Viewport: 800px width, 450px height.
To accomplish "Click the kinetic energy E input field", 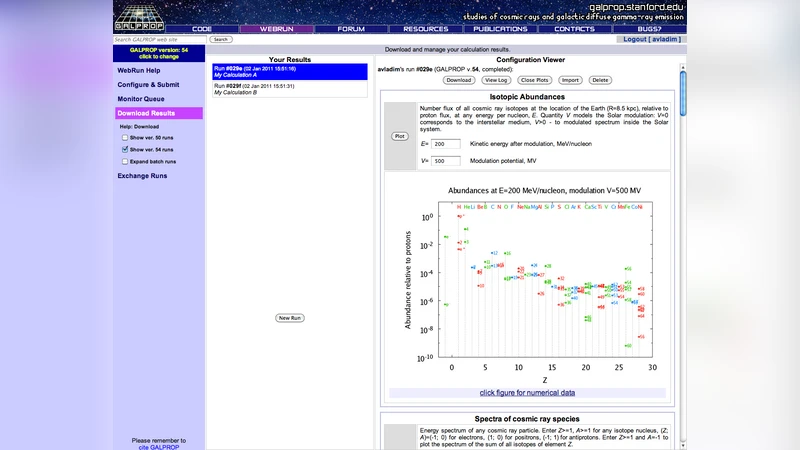I will point(445,144).
